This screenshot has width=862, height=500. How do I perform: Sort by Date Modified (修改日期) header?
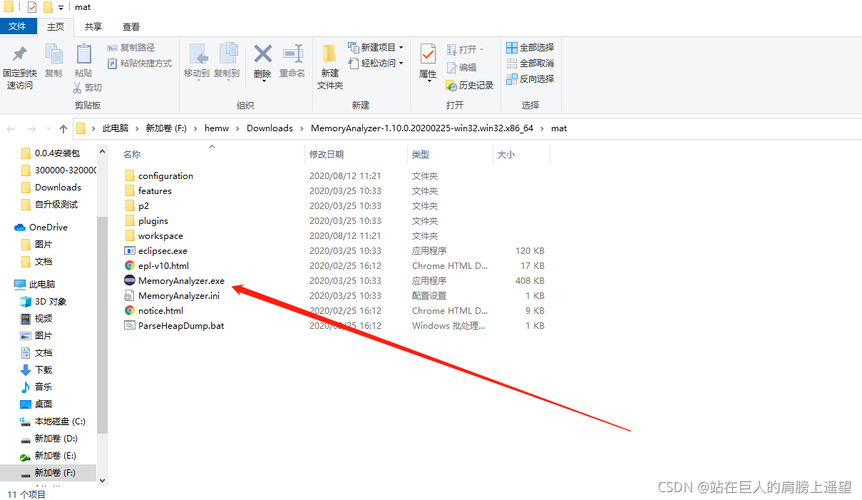(327, 154)
